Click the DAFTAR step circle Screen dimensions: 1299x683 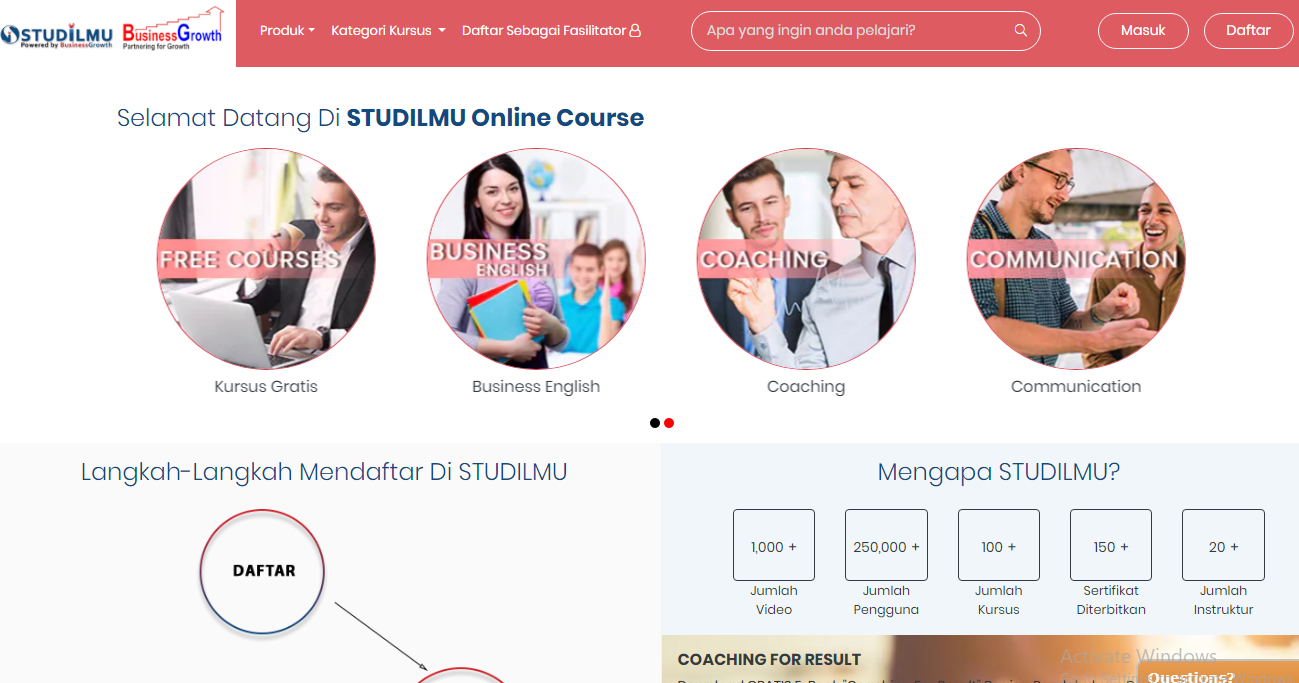(x=264, y=571)
